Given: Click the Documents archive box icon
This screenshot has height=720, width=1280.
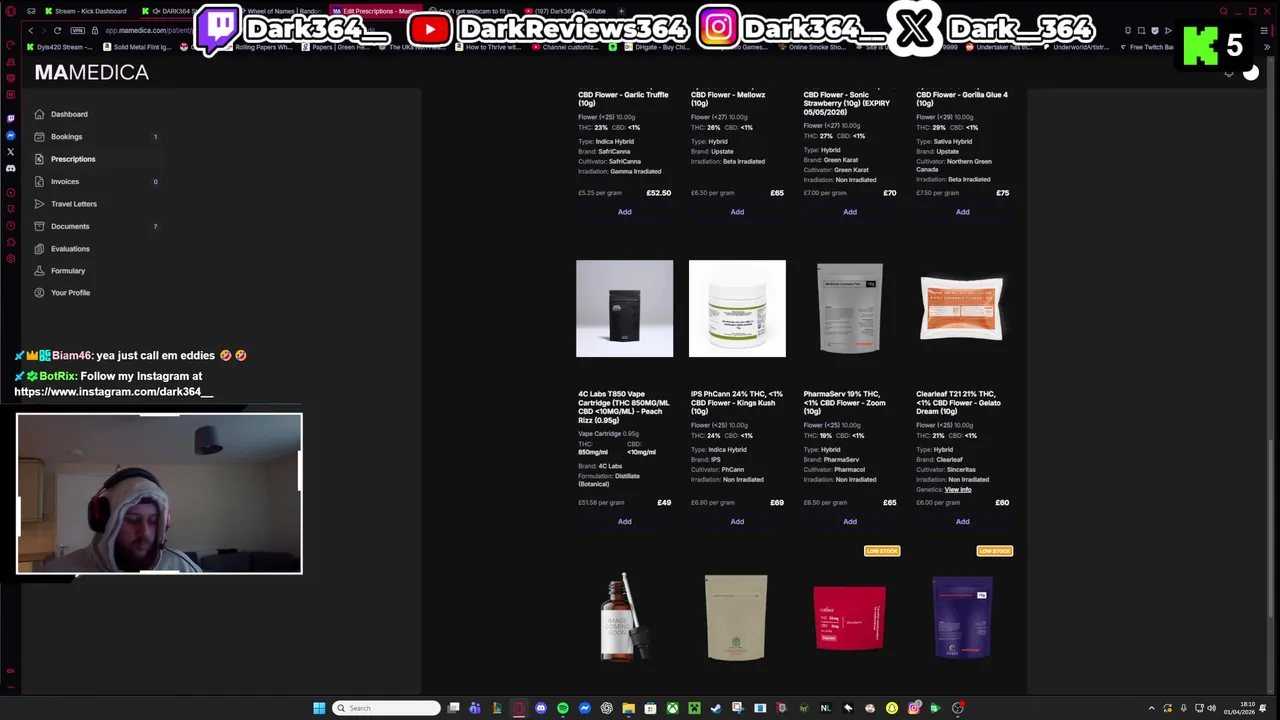Looking at the screenshot, I should [39, 226].
